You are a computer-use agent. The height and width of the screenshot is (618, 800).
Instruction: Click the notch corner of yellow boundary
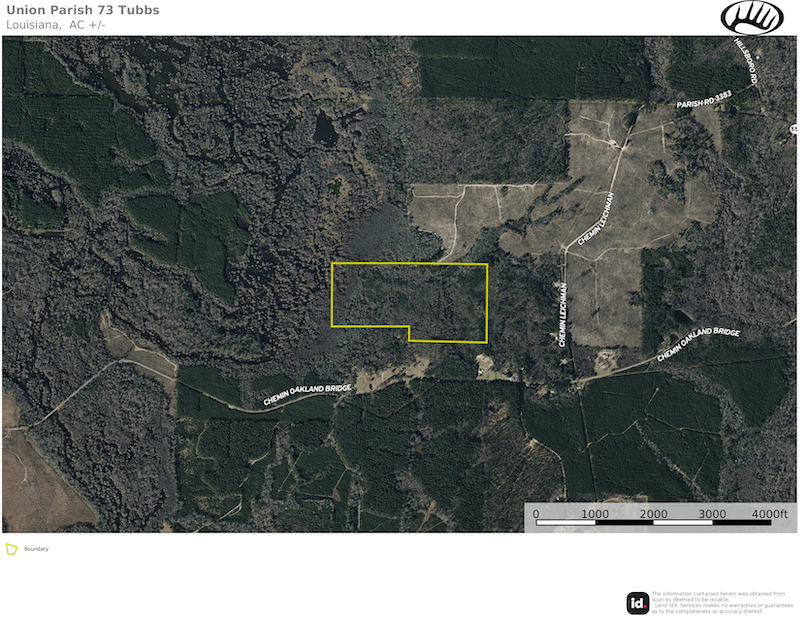point(409,327)
